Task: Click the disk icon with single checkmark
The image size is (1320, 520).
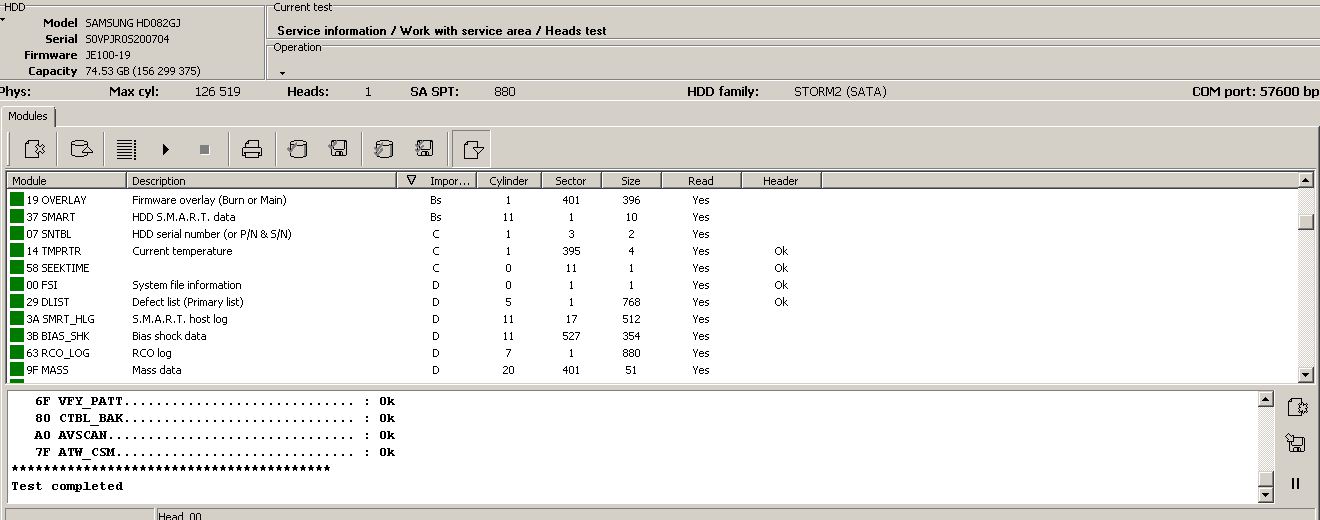Action: pos(297,149)
